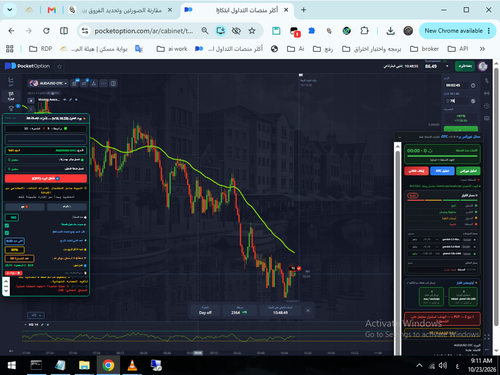
Task: Toggle the first green checkbox in bot panel
Action: [7, 226]
